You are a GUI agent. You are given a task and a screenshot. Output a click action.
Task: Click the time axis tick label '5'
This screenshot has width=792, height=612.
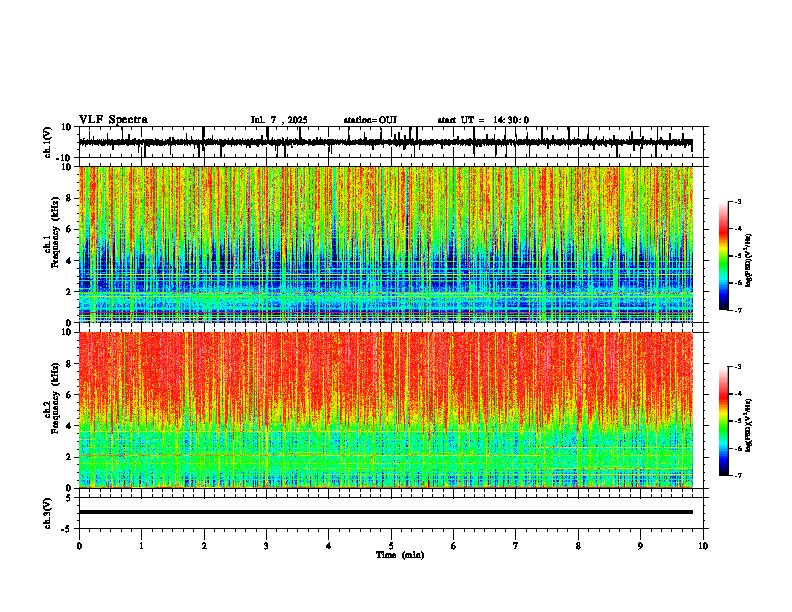pyautogui.click(x=391, y=546)
